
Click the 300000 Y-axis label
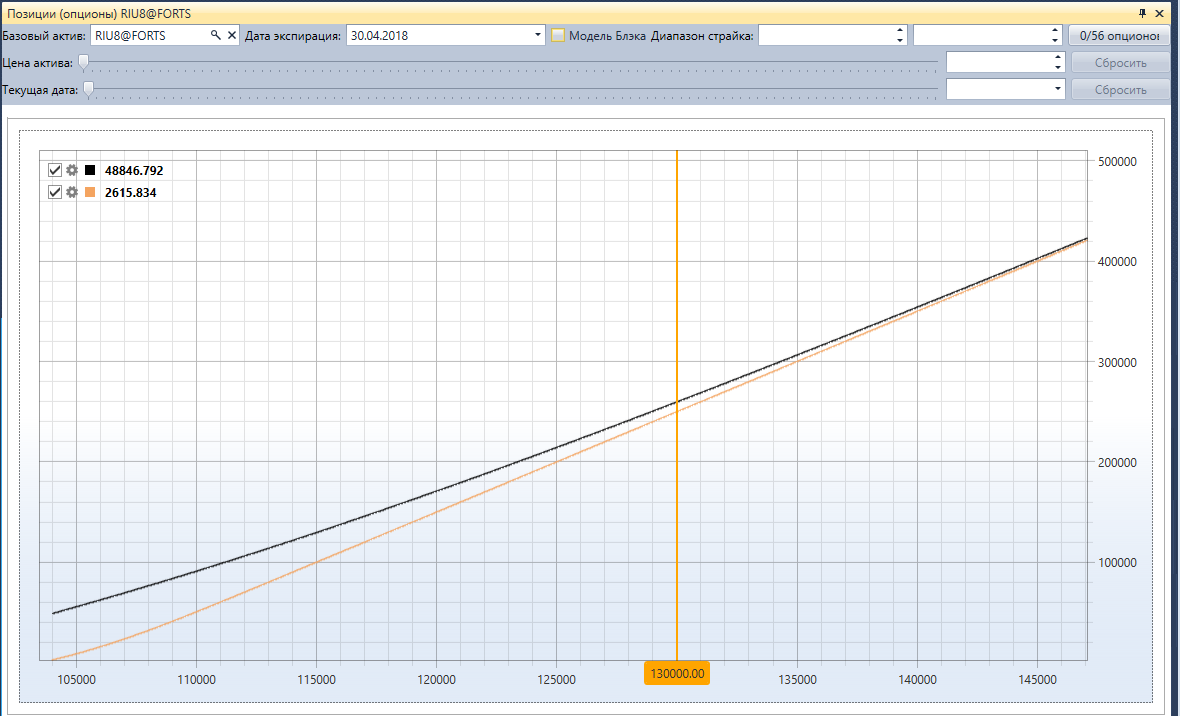pyautogui.click(x=1118, y=362)
